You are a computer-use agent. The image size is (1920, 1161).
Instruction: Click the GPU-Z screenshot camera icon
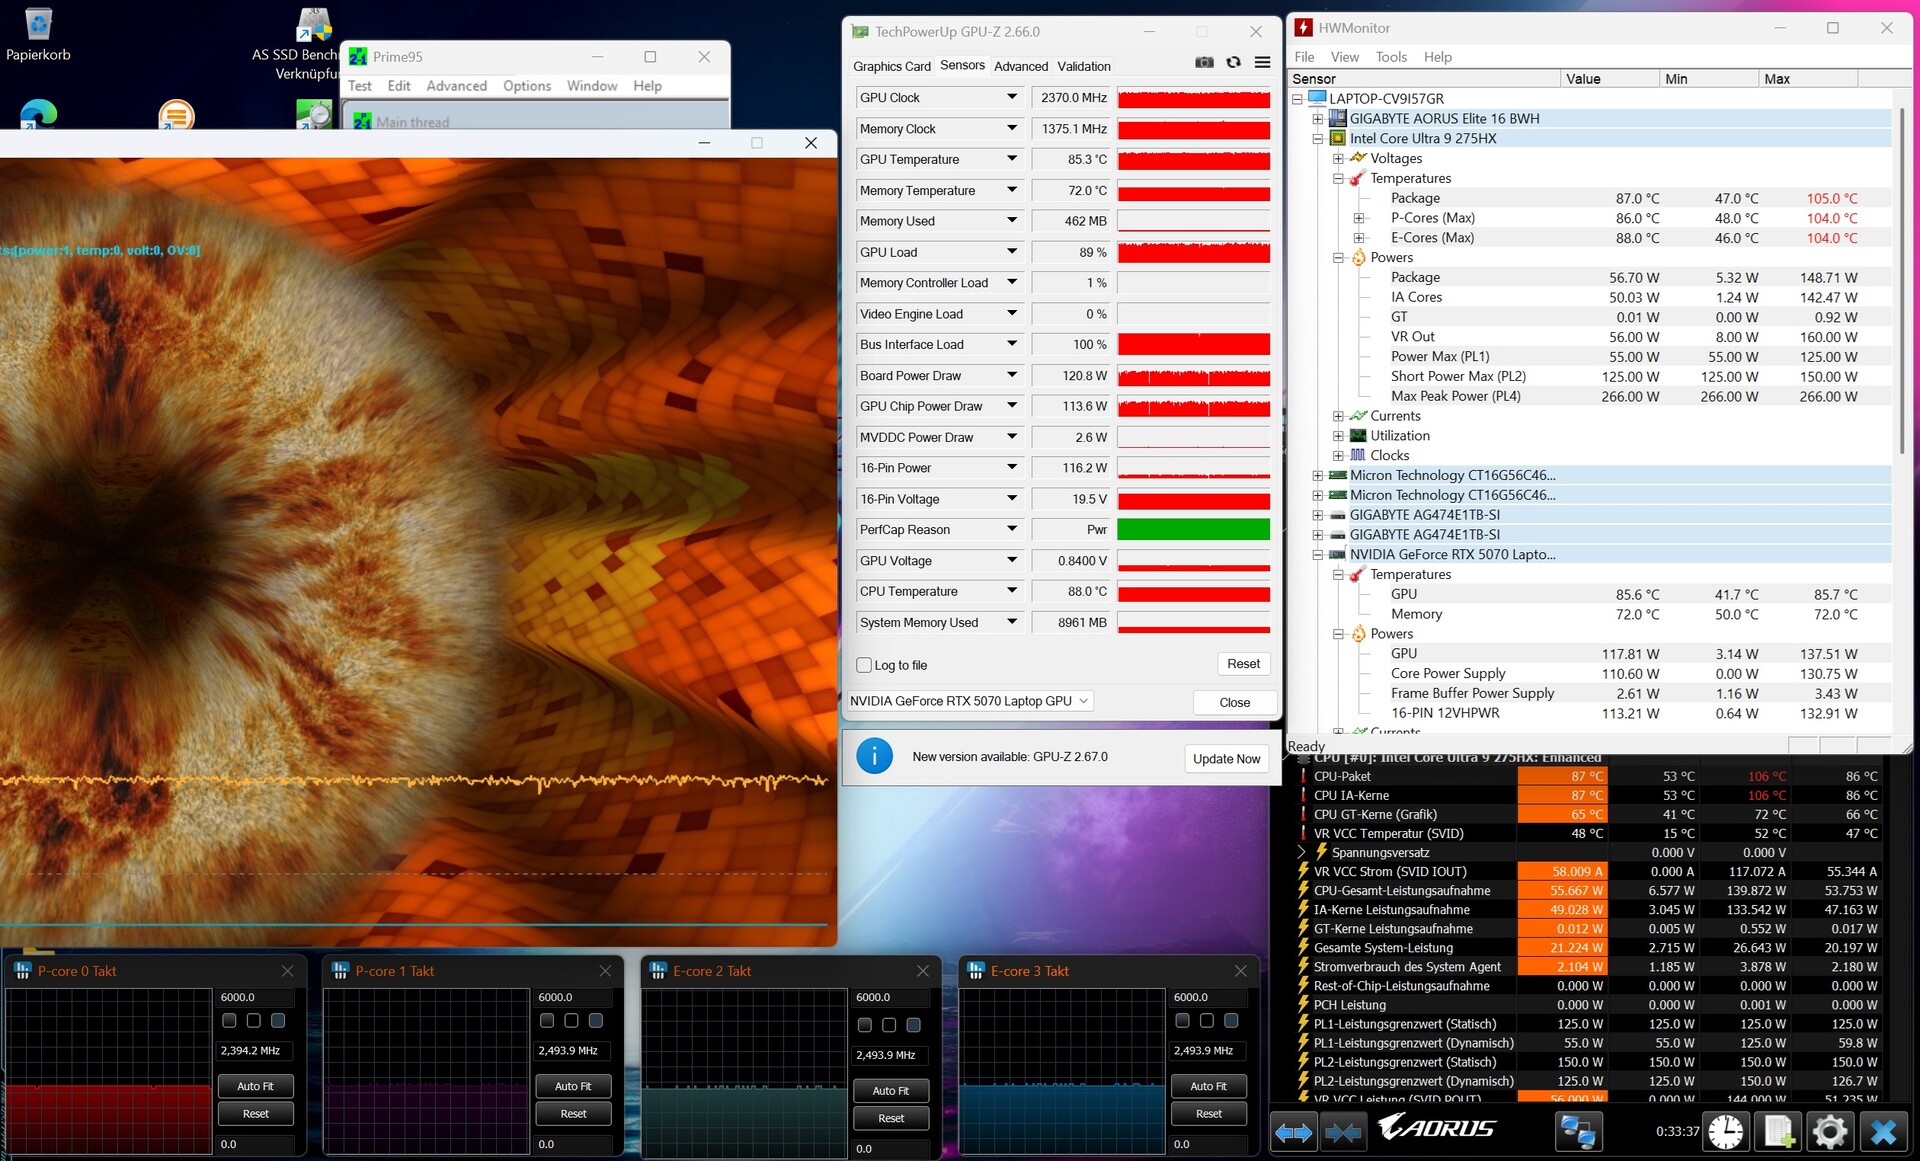[x=1204, y=63]
